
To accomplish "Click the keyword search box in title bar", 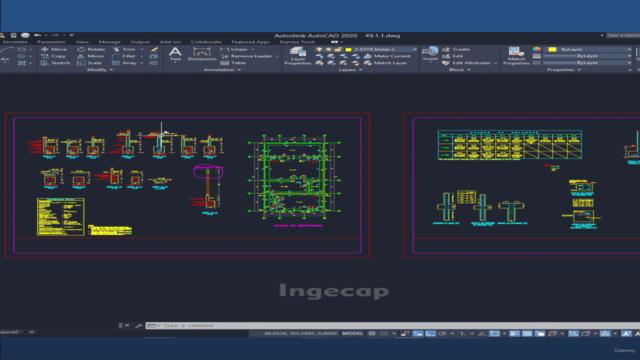I will 623,36.
